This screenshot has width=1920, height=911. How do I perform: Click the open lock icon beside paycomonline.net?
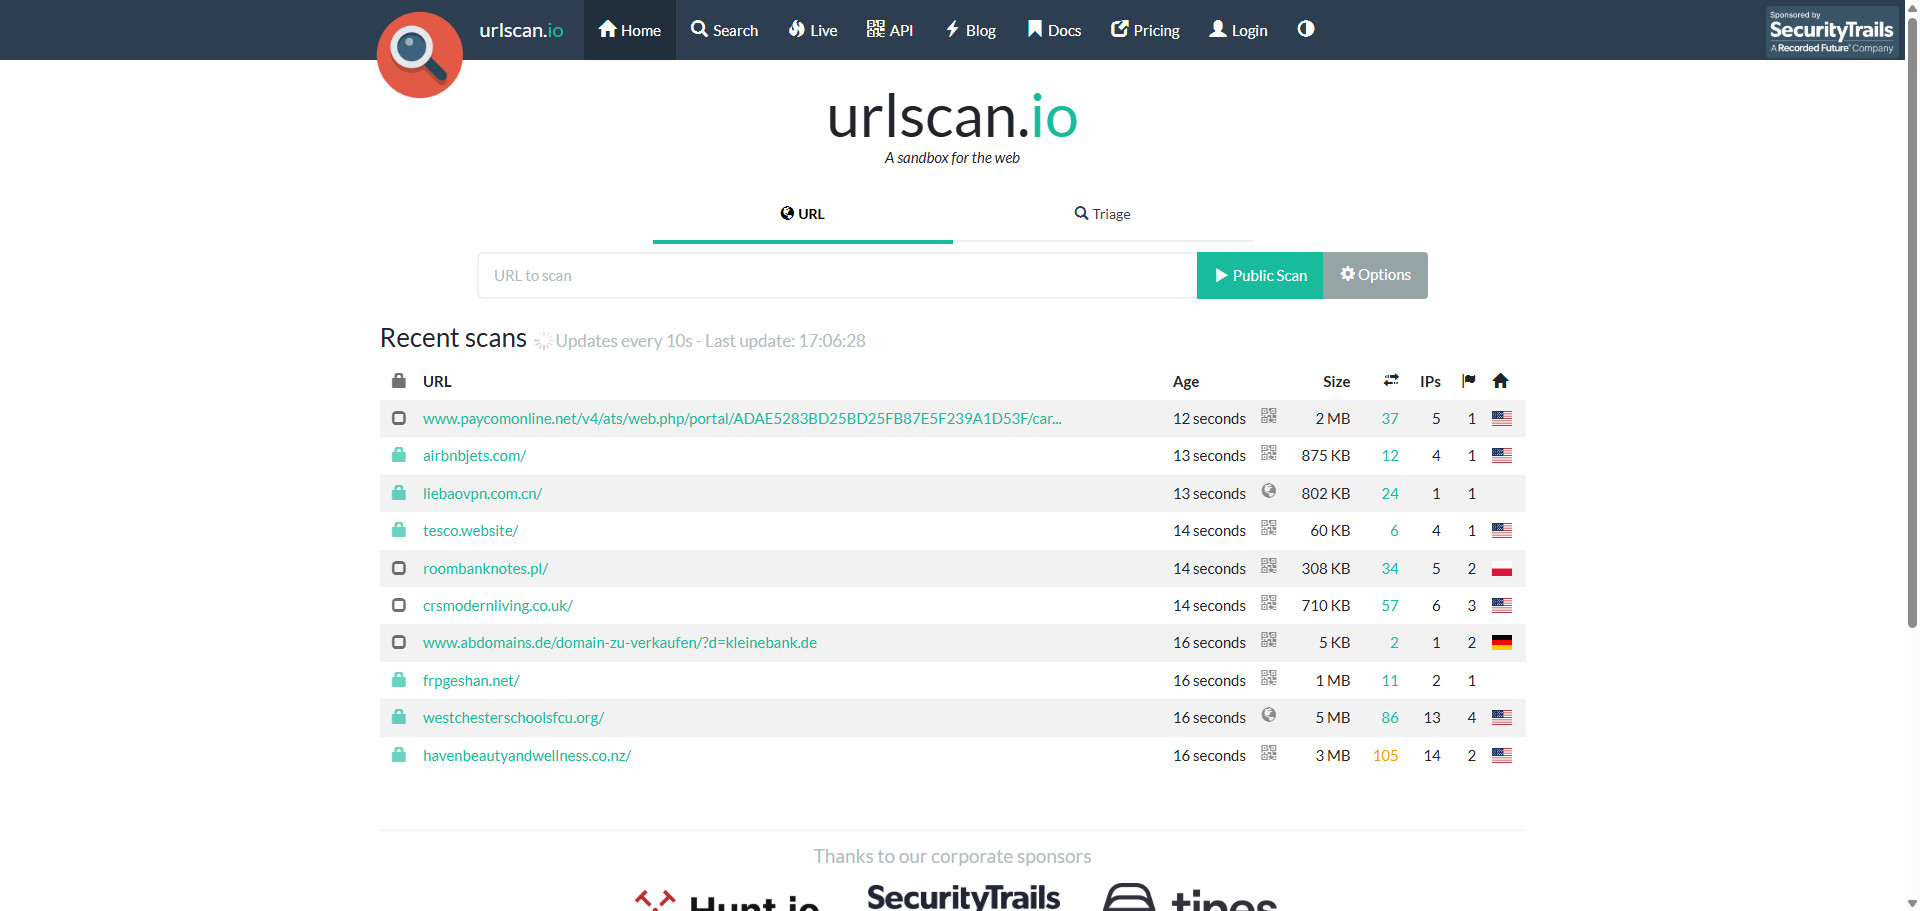[x=399, y=418]
